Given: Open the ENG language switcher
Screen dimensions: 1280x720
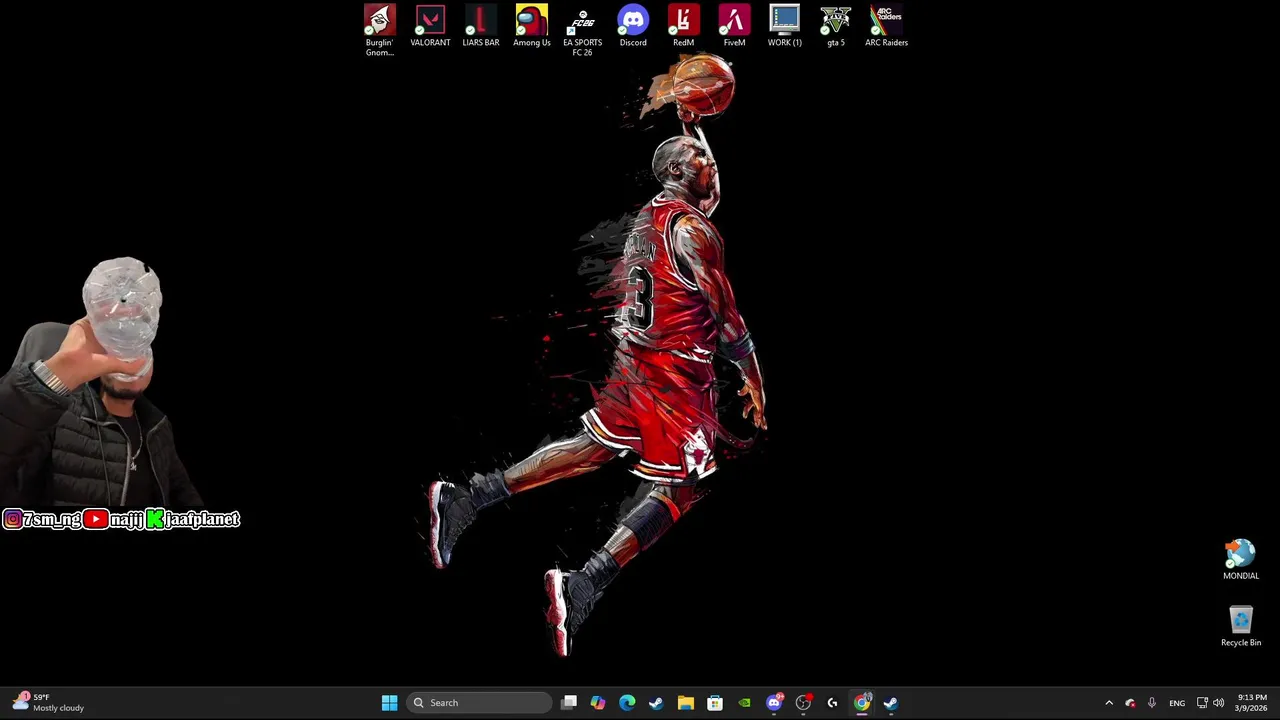Looking at the screenshot, I should pyautogui.click(x=1177, y=703).
